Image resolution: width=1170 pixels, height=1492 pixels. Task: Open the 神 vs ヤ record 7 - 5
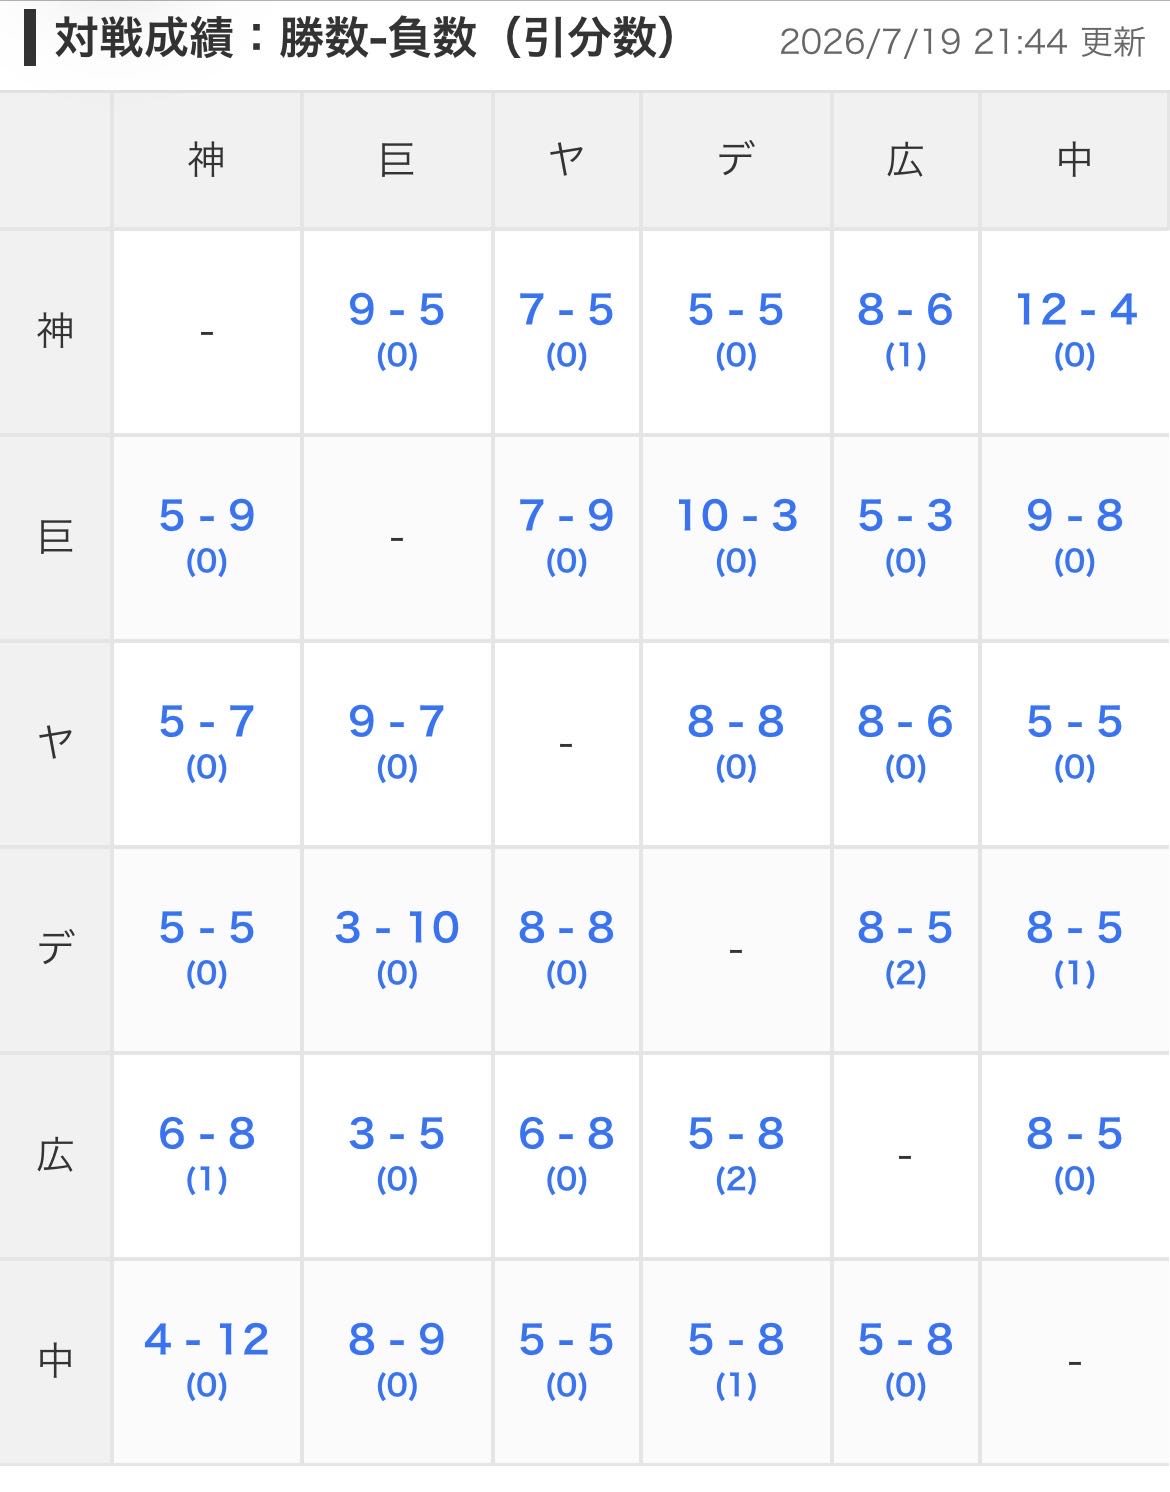(566, 329)
